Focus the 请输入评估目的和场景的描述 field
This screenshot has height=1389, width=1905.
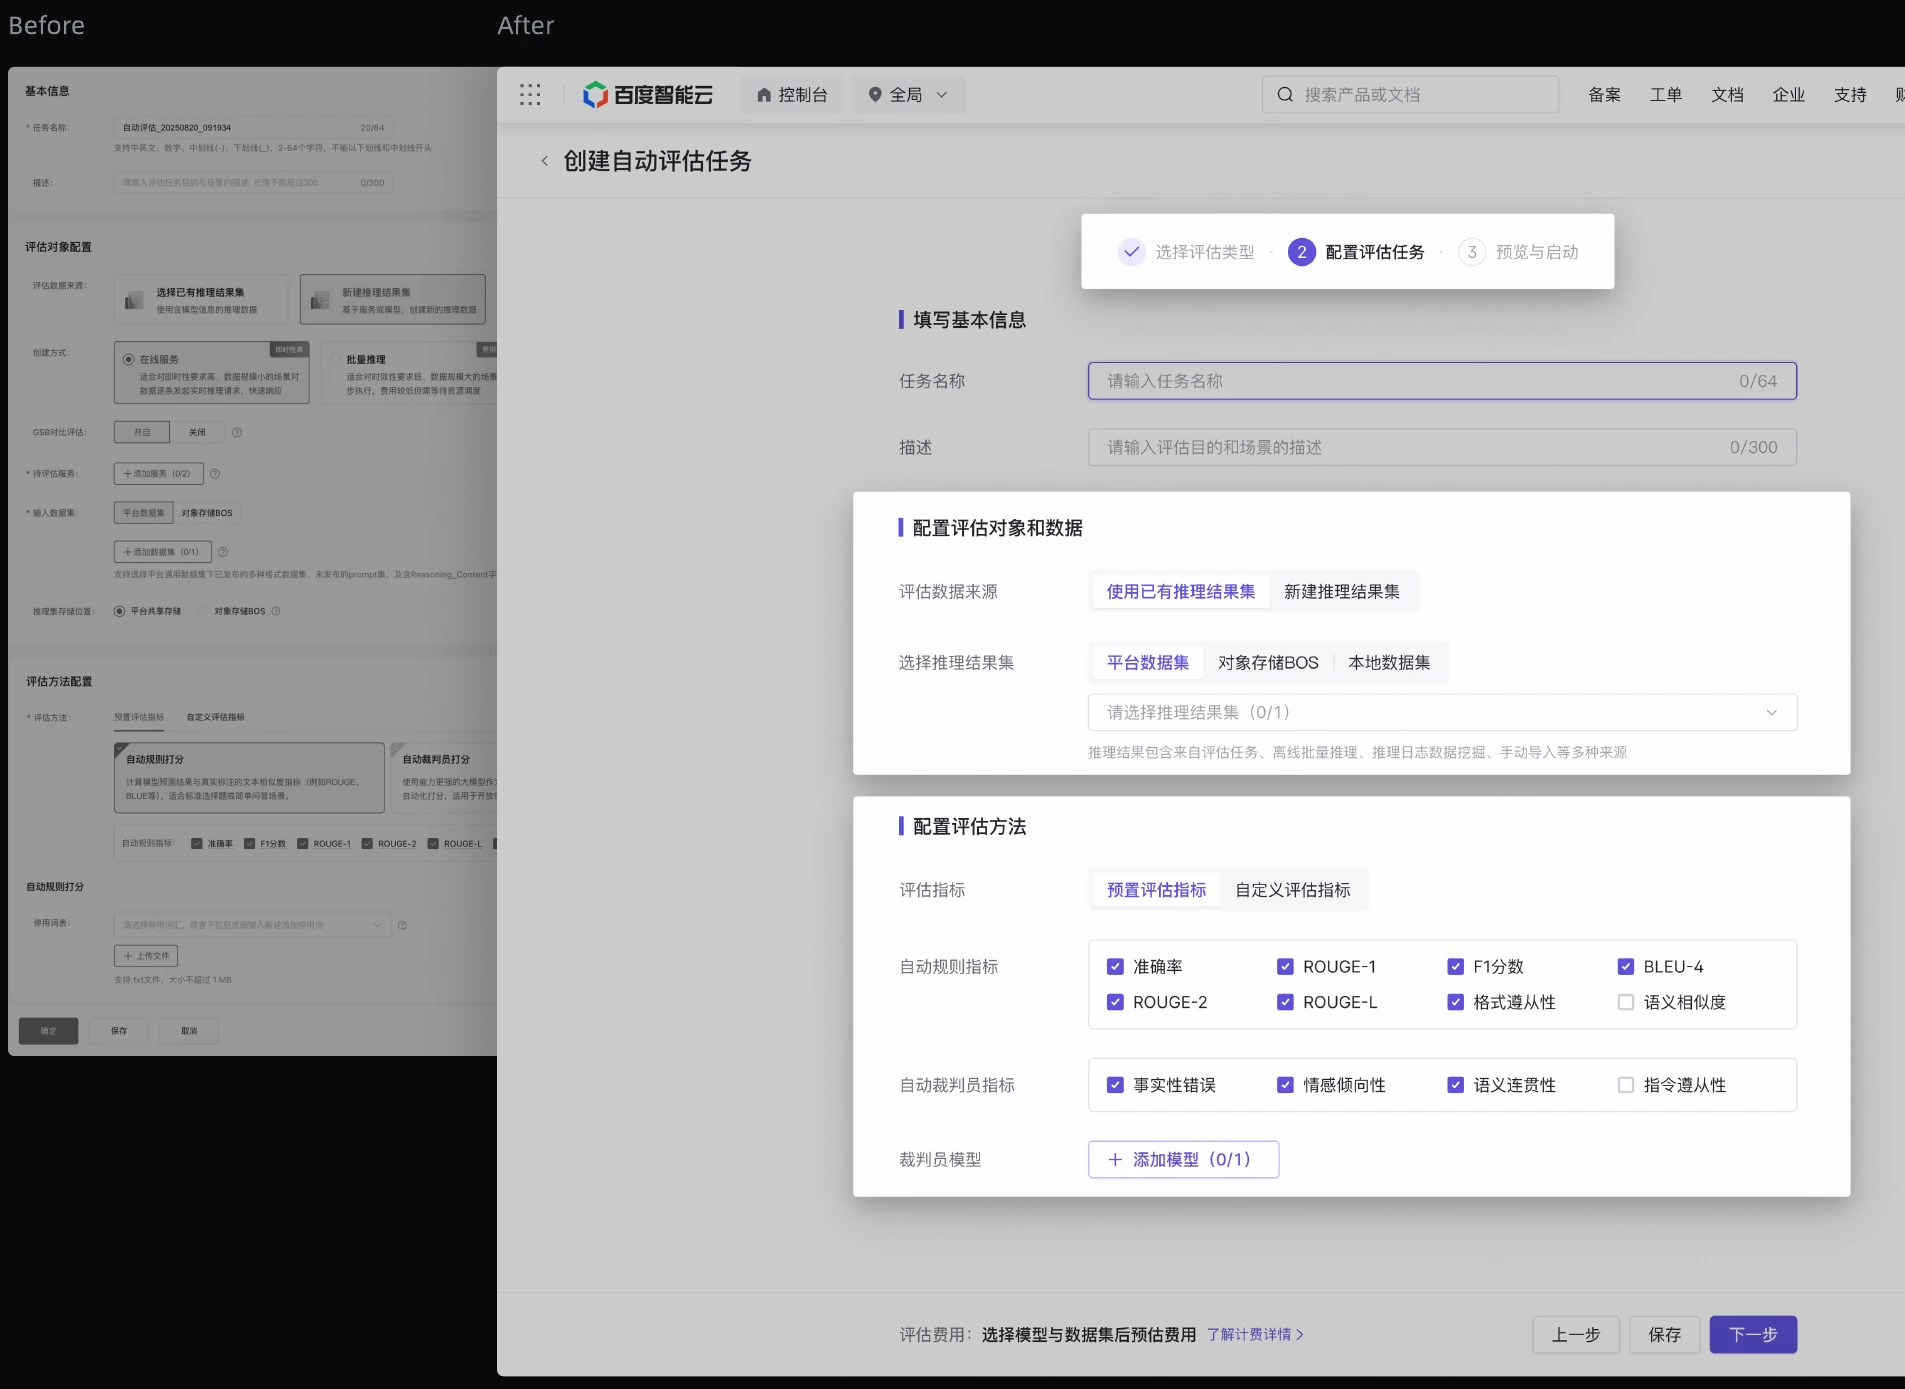pos(1442,447)
